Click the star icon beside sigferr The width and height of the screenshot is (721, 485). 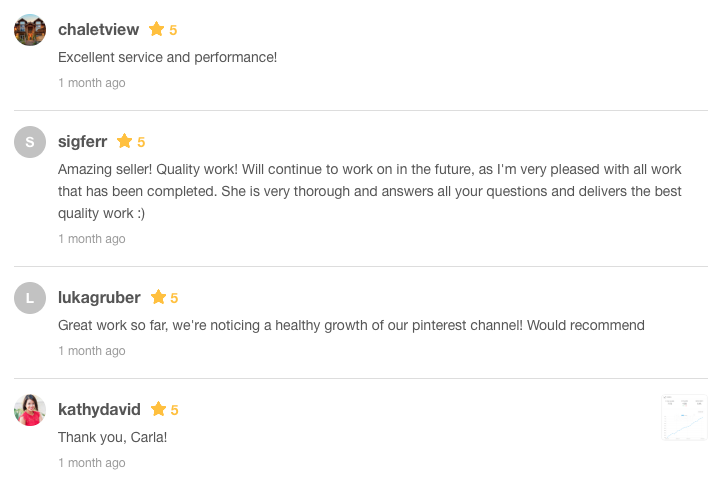[124, 141]
